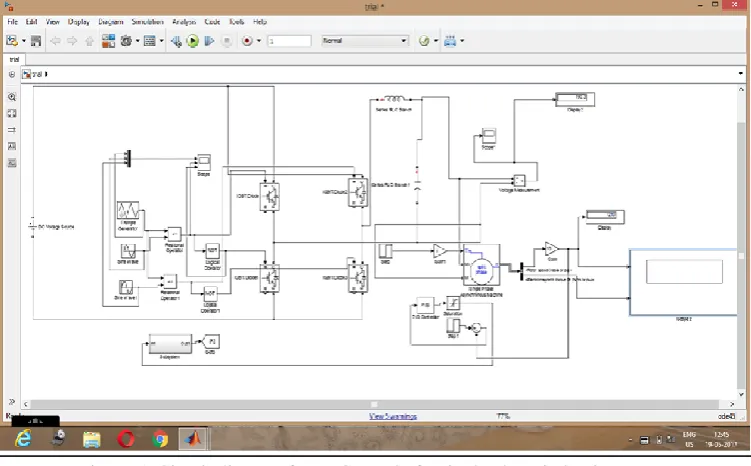Screen dimensions: 751x466
Task: Click the Step Back toolbar icon
Action: pos(176,41)
